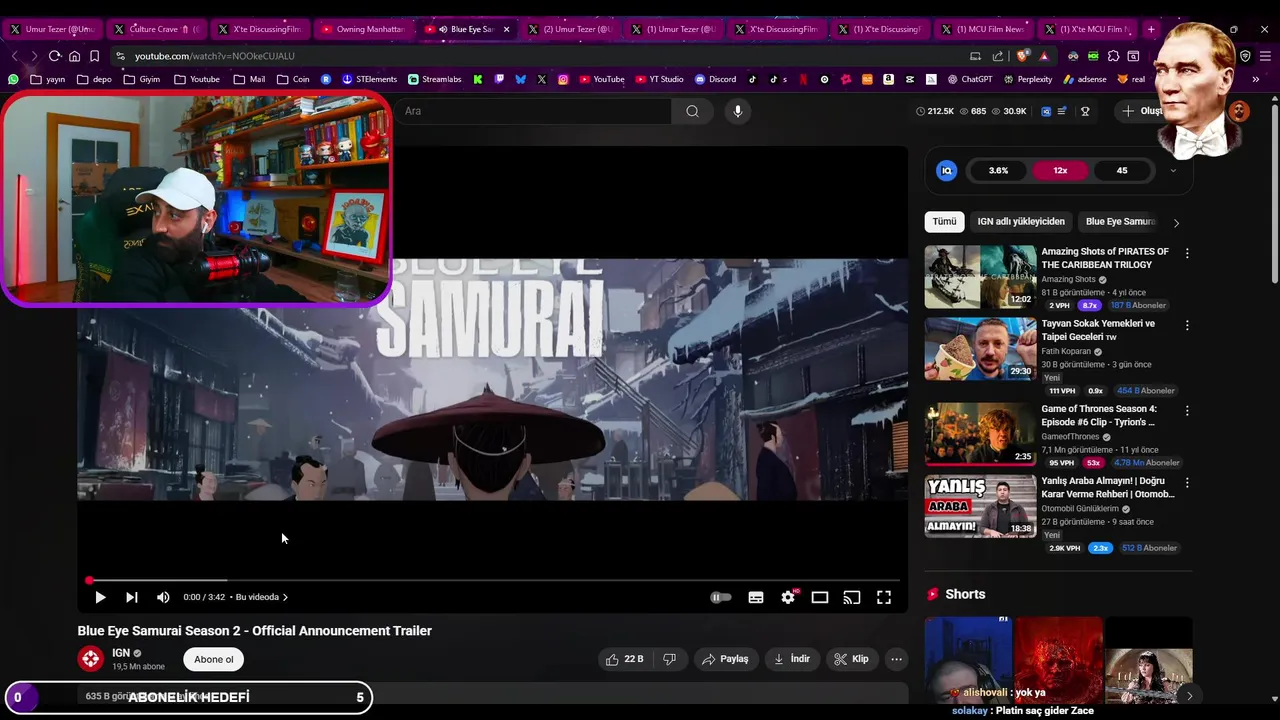Open options menu for Yanlış Araba video
1280x720 pixels.
tap(1187, 483)
